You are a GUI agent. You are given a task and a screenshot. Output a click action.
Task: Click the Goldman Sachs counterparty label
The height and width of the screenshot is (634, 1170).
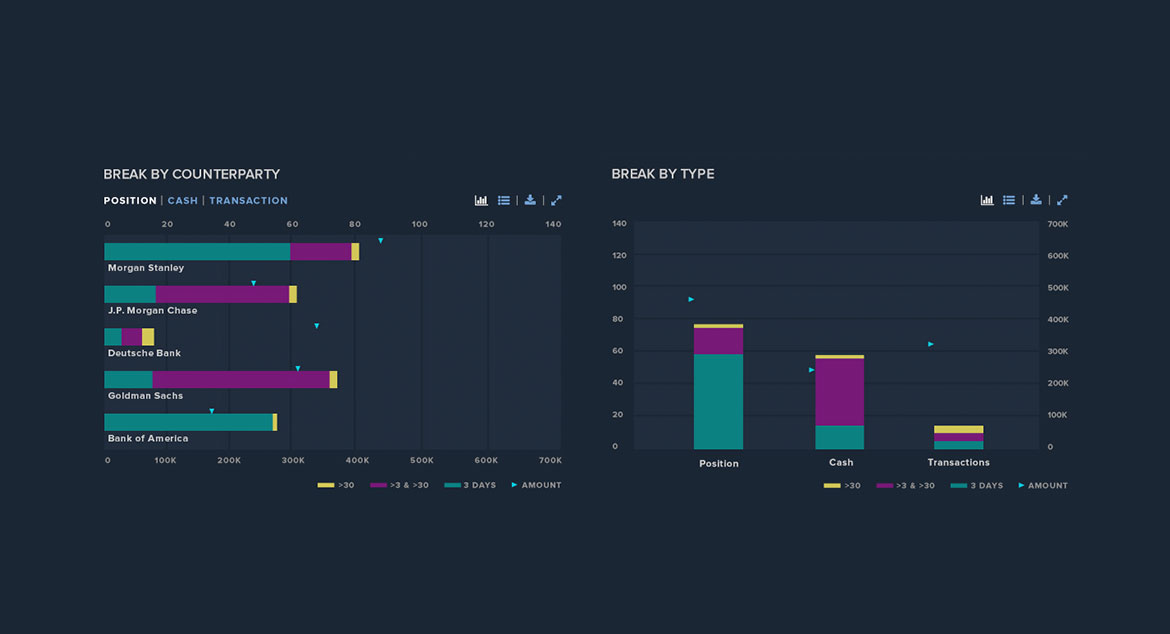[x=146, y=396]
